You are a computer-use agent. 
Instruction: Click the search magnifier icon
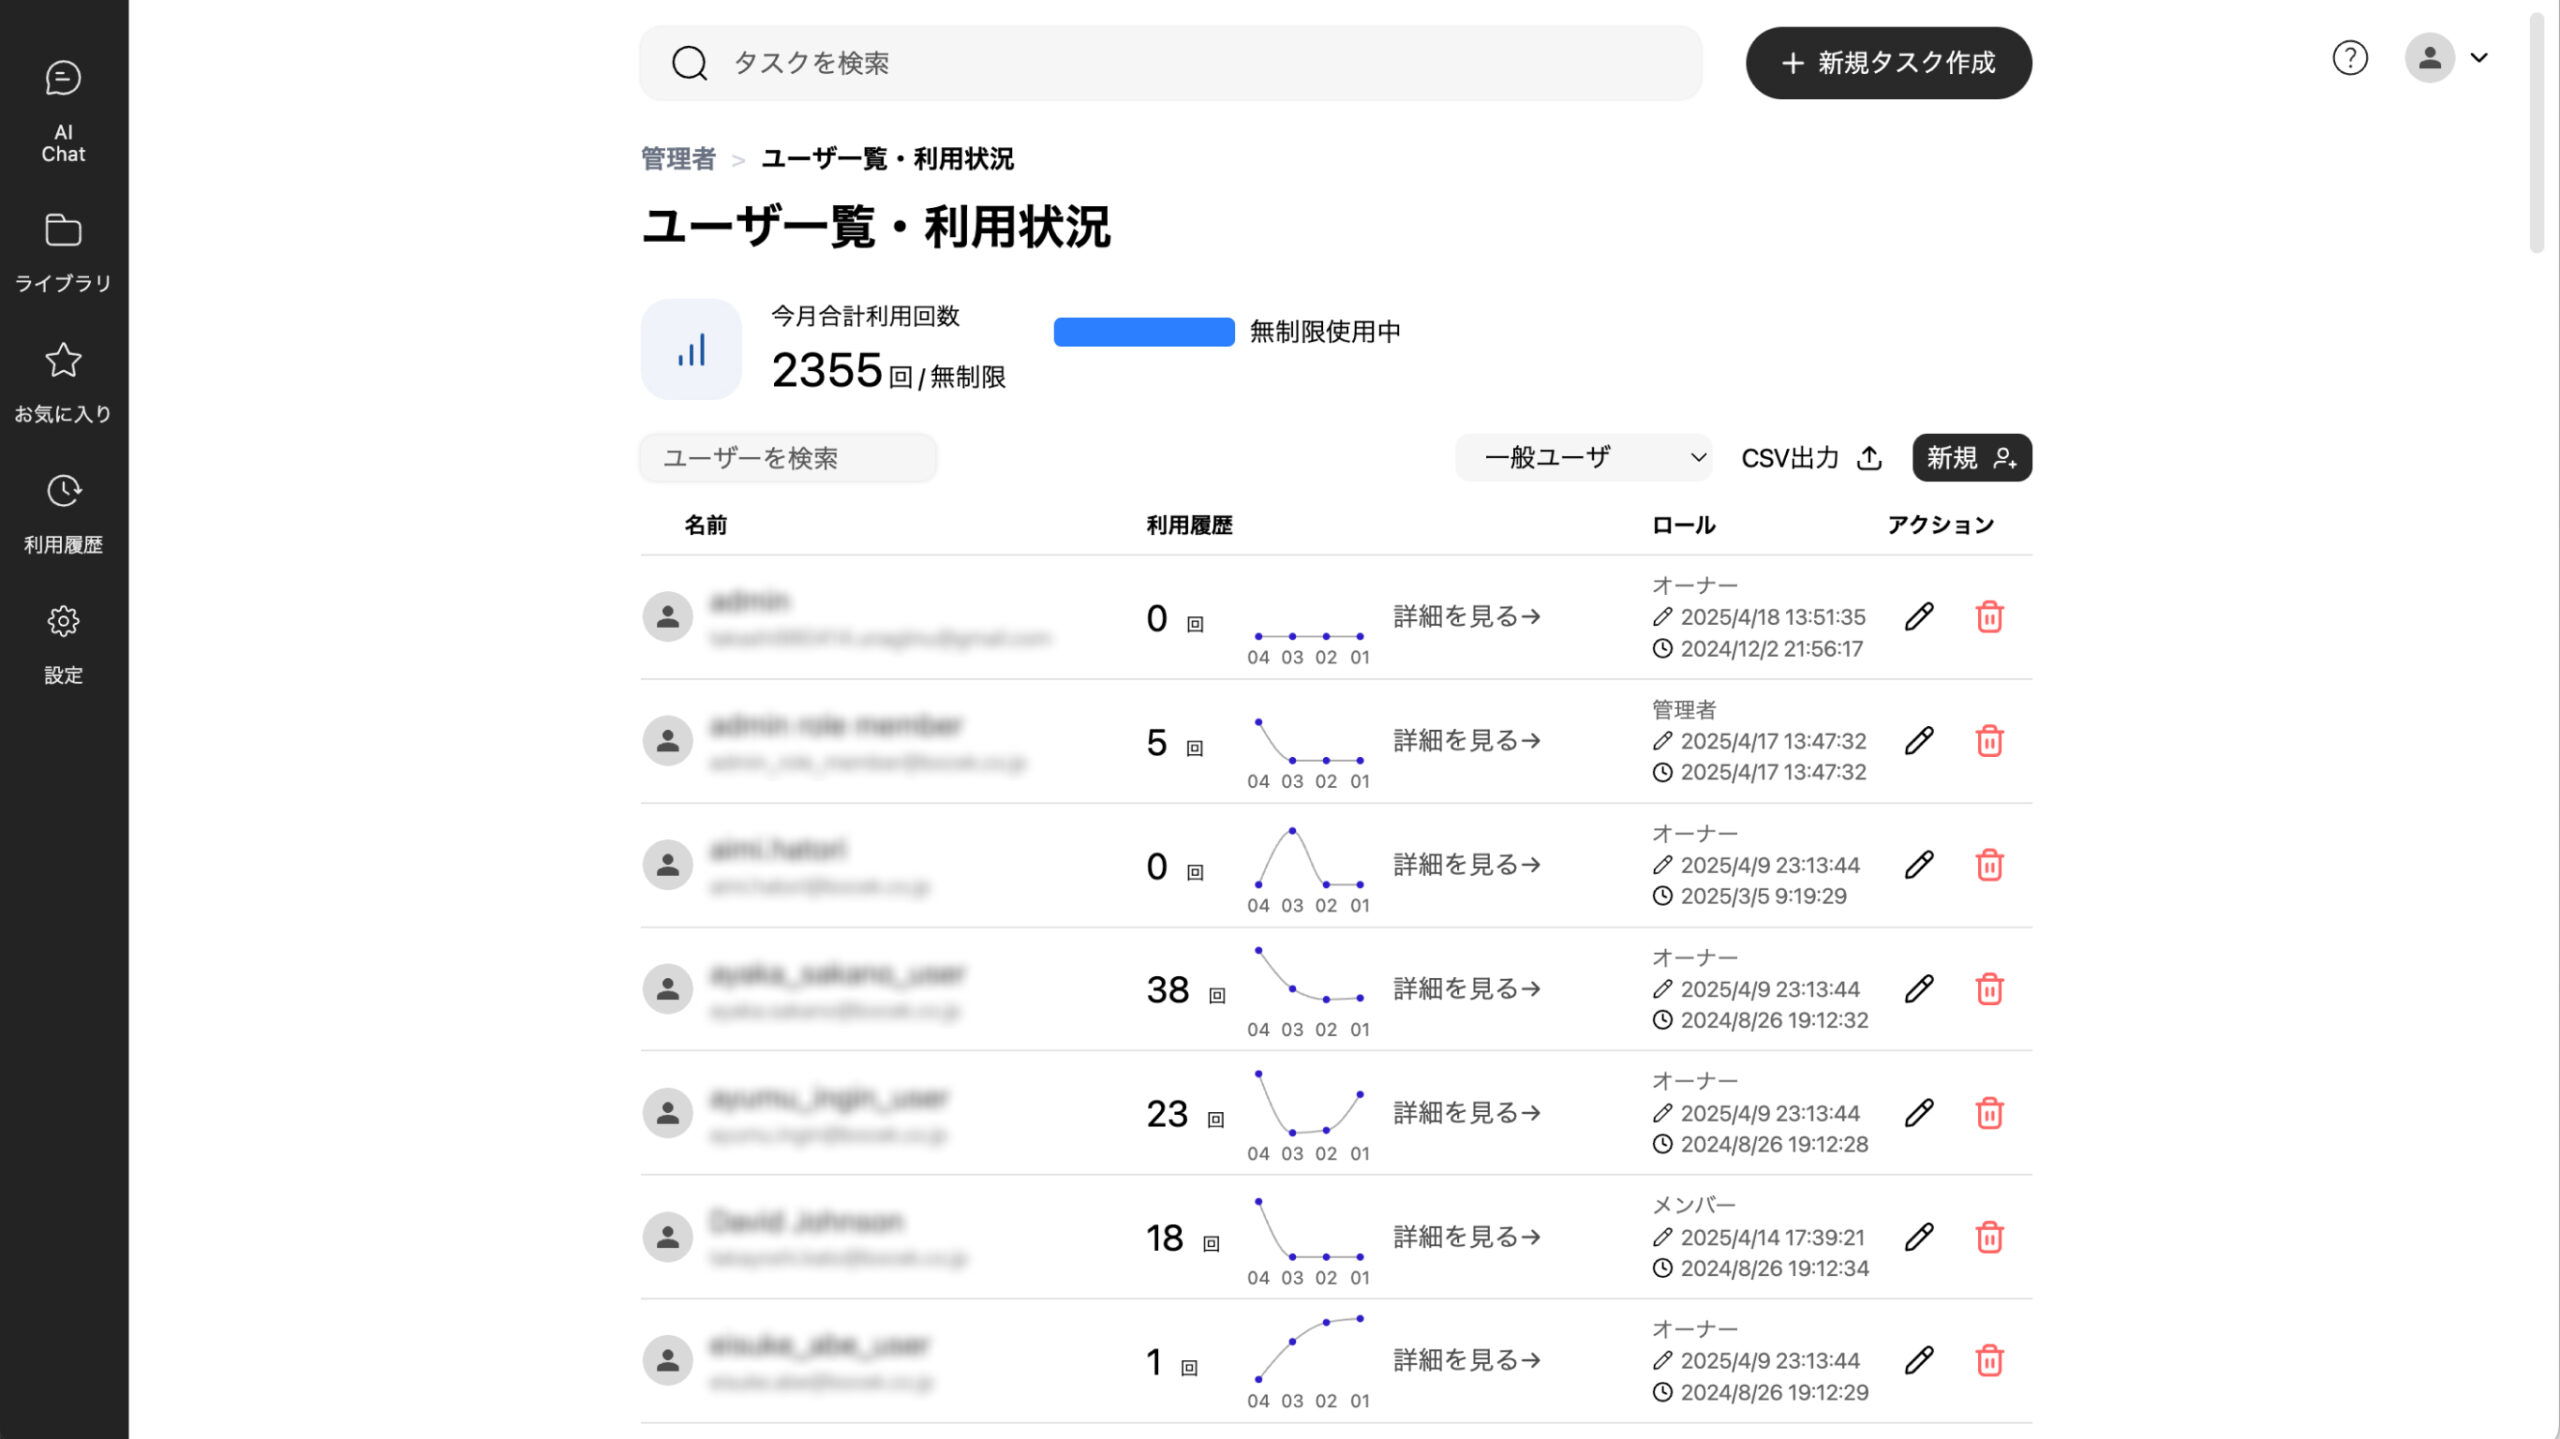click(689, 63)
